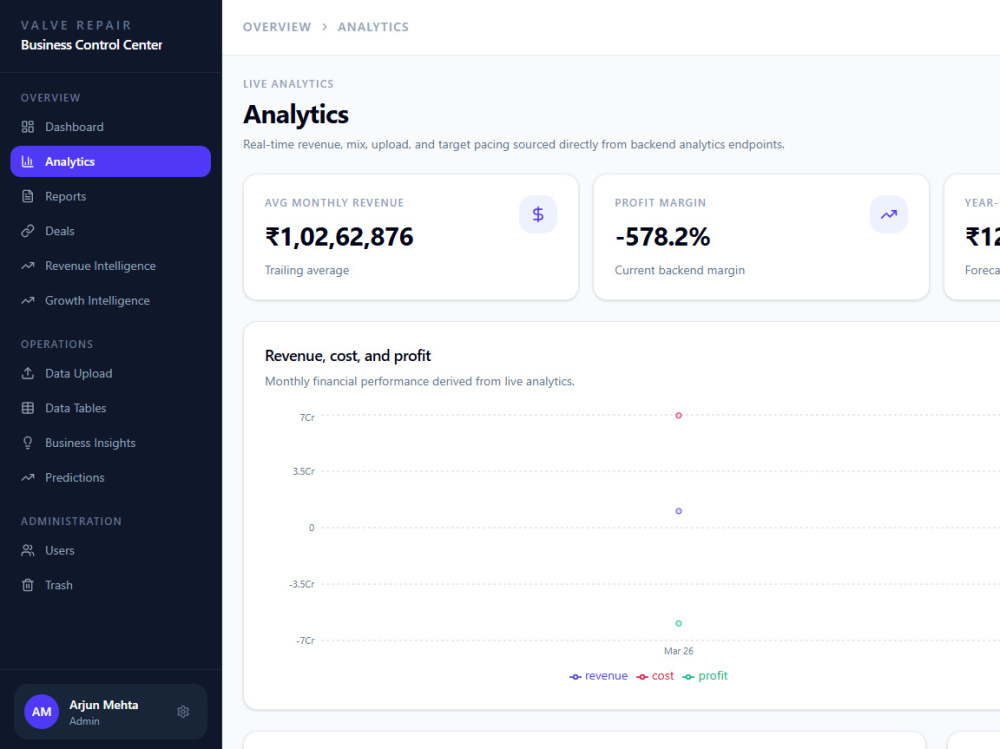The width and height of the screenshot is (1000, 749).
Task: Click the Reports document icon
Action: click(27, 197)
